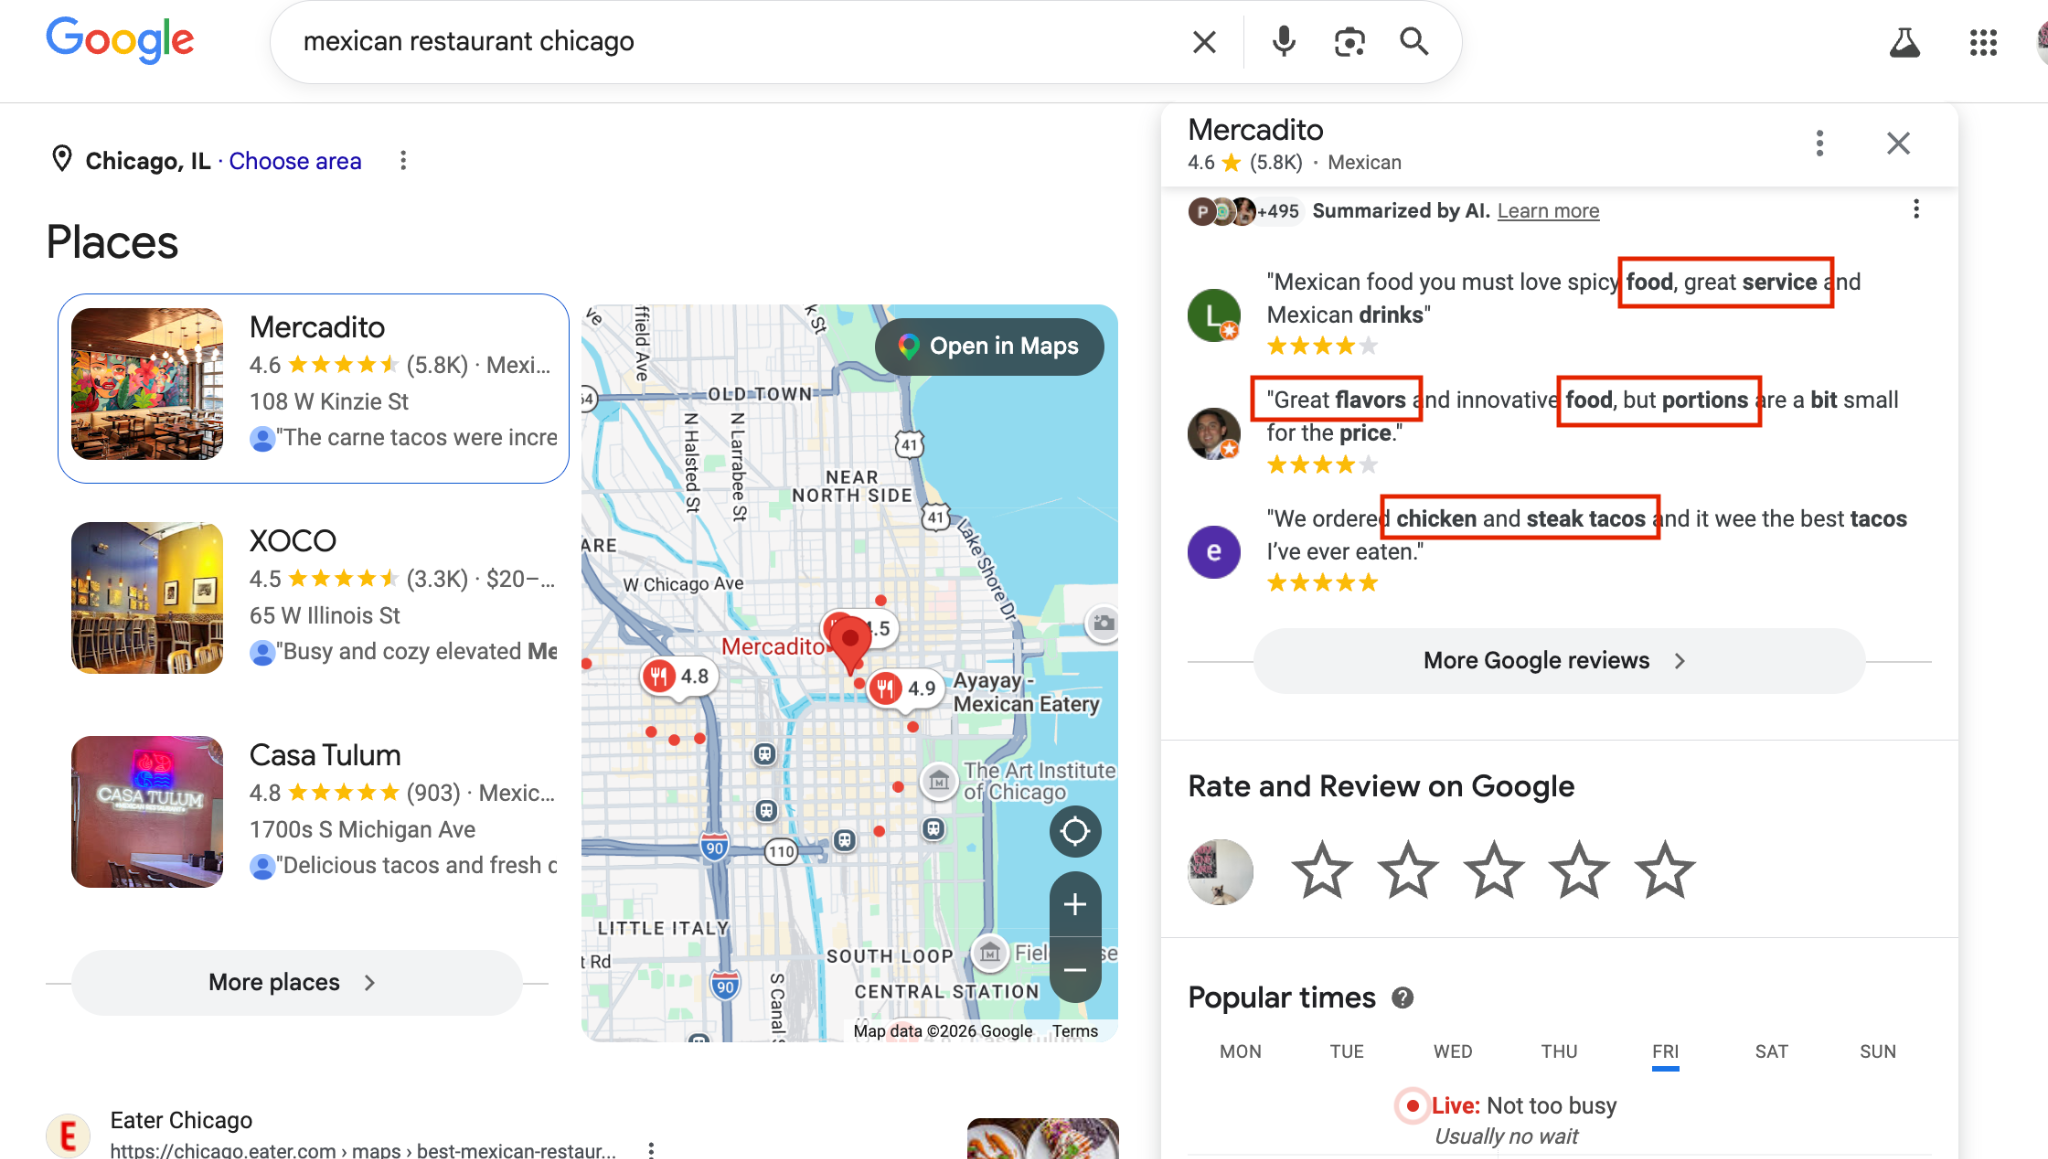The width and height of the screenshot is (2048, 1159).
Task: Select FRI in Popular times
Action: point(1665,1052)
